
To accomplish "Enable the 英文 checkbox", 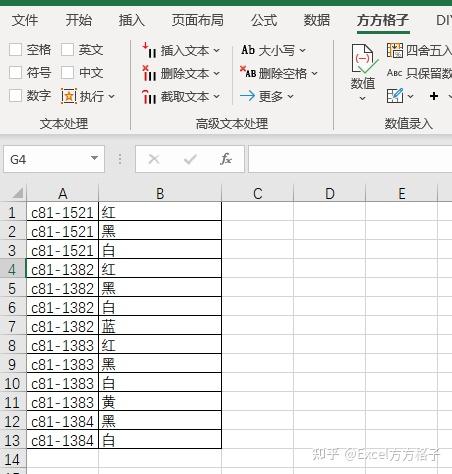I will pos(67,50).
